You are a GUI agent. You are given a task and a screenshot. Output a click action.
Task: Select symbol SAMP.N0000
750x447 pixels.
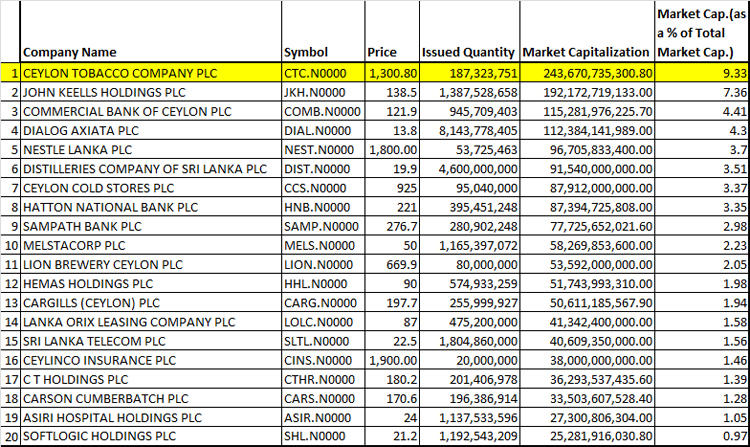click(x=323, y=226)
